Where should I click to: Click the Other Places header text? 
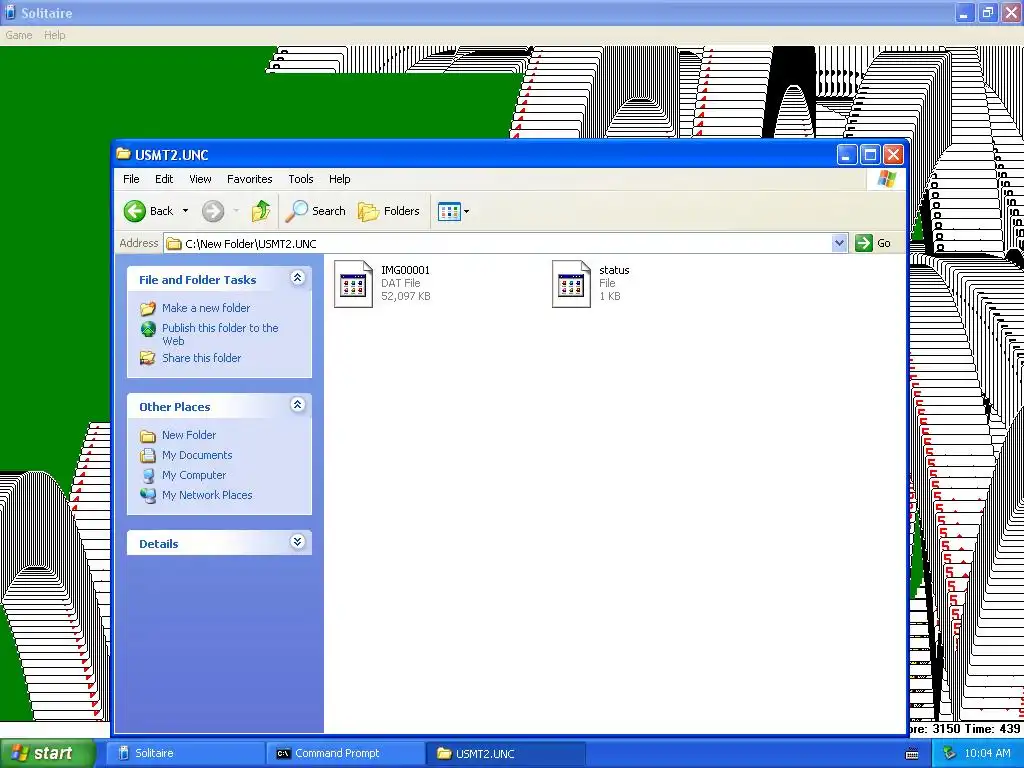coord(174,407)
